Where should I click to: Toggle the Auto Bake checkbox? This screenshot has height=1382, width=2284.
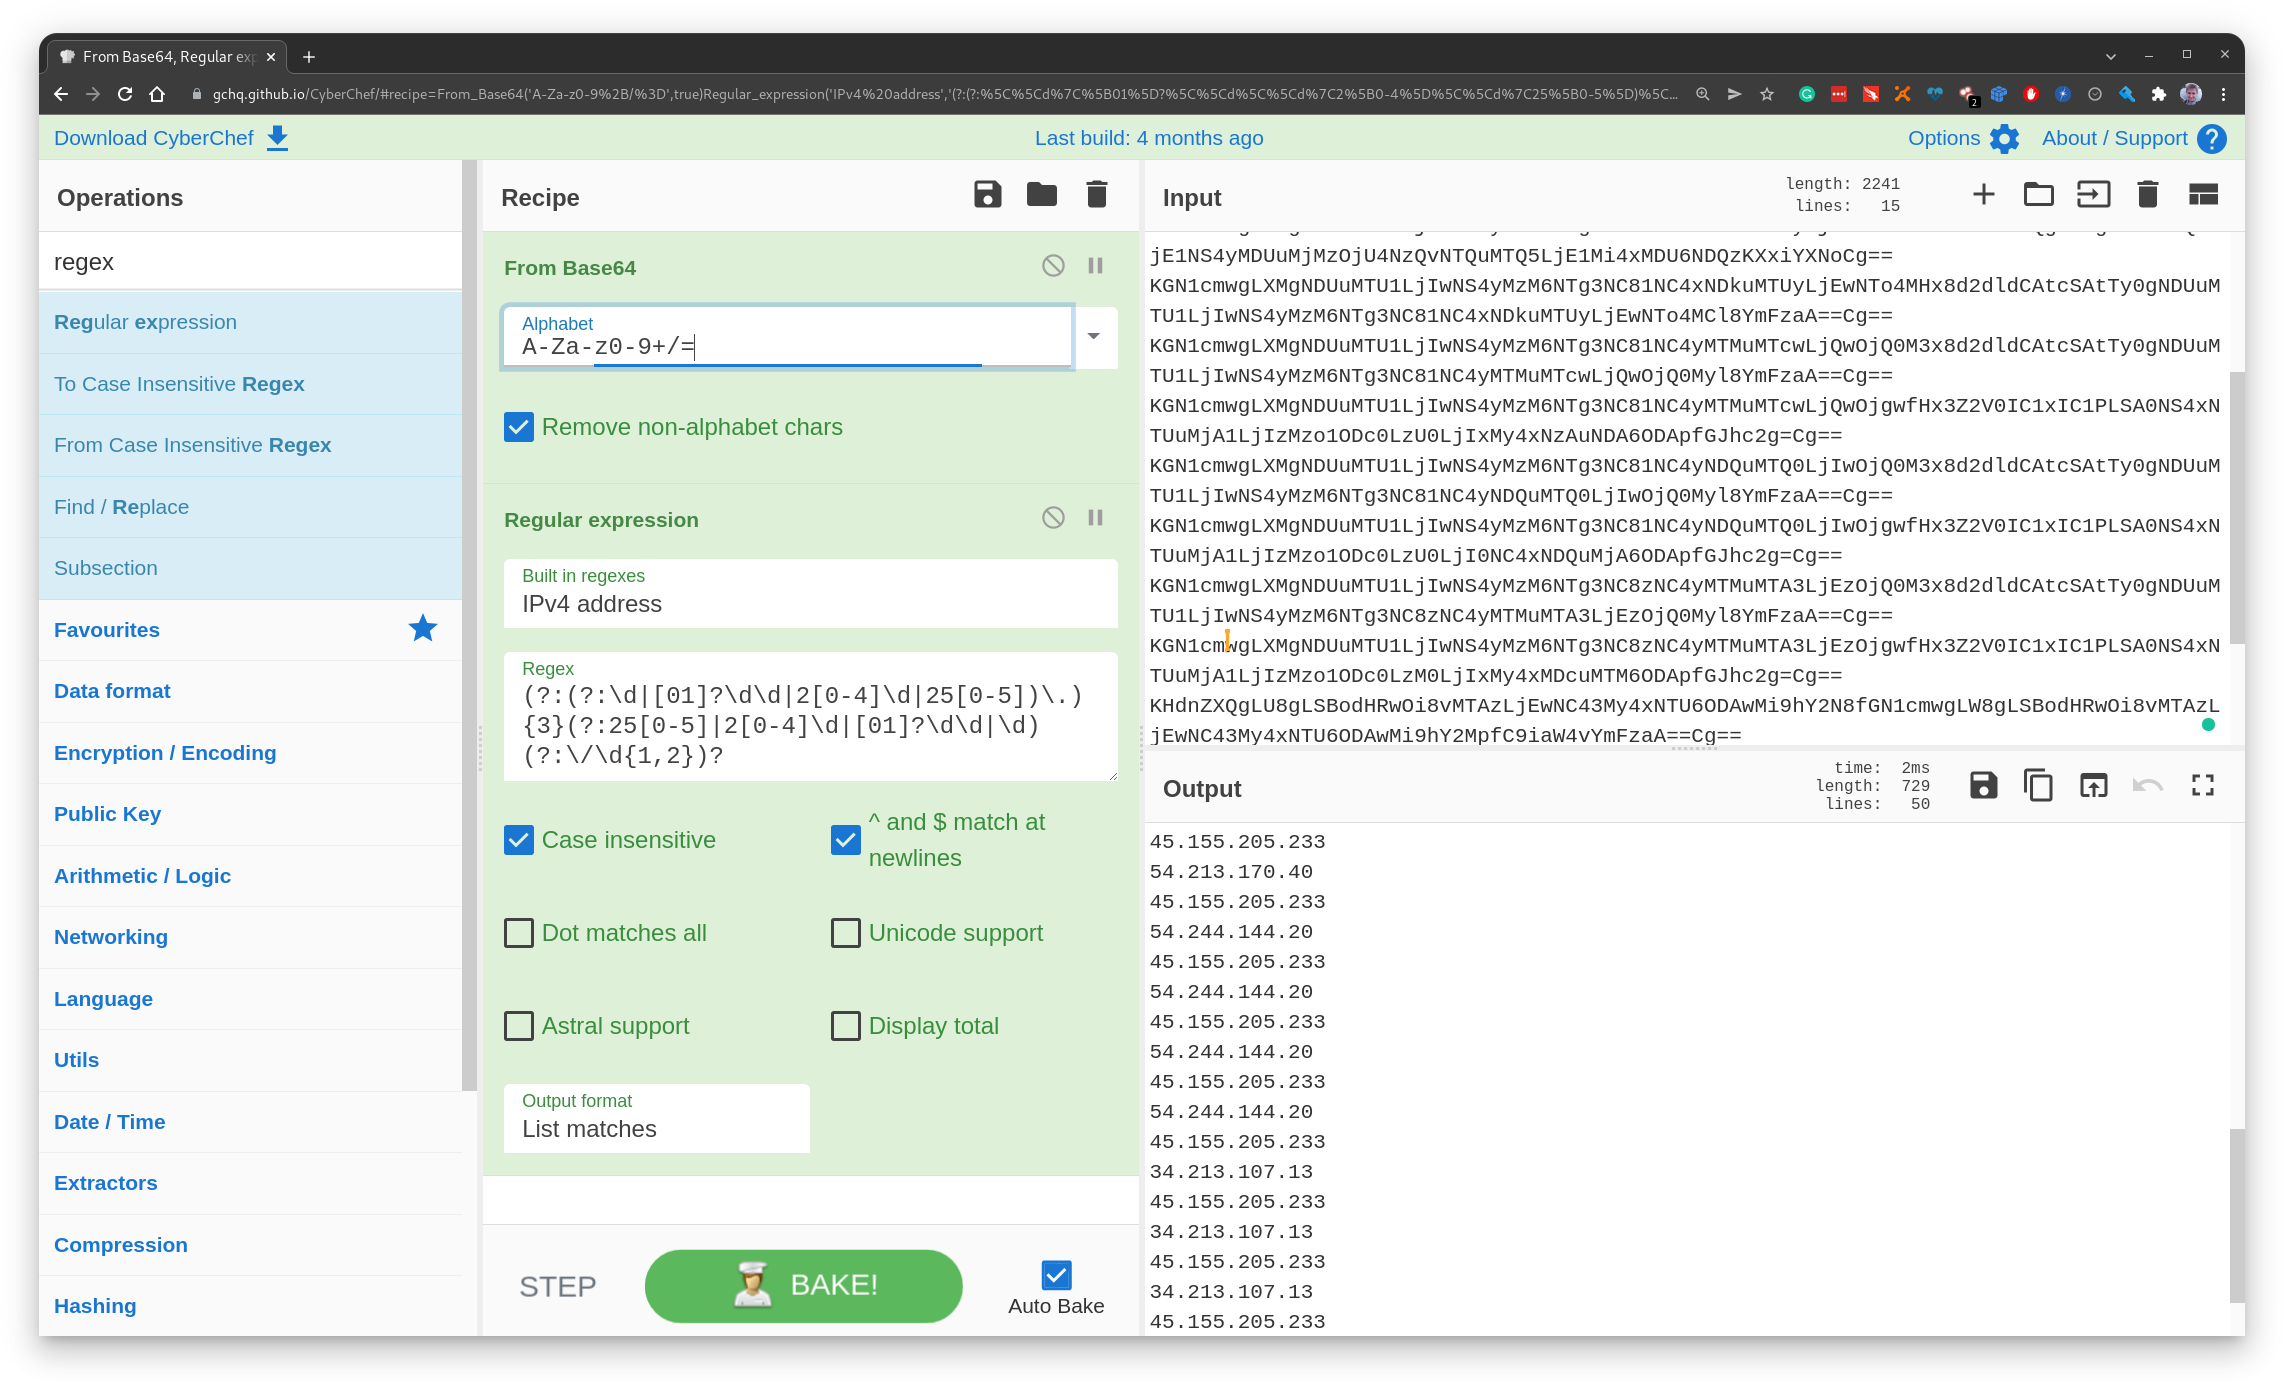coord(1056,1275)
